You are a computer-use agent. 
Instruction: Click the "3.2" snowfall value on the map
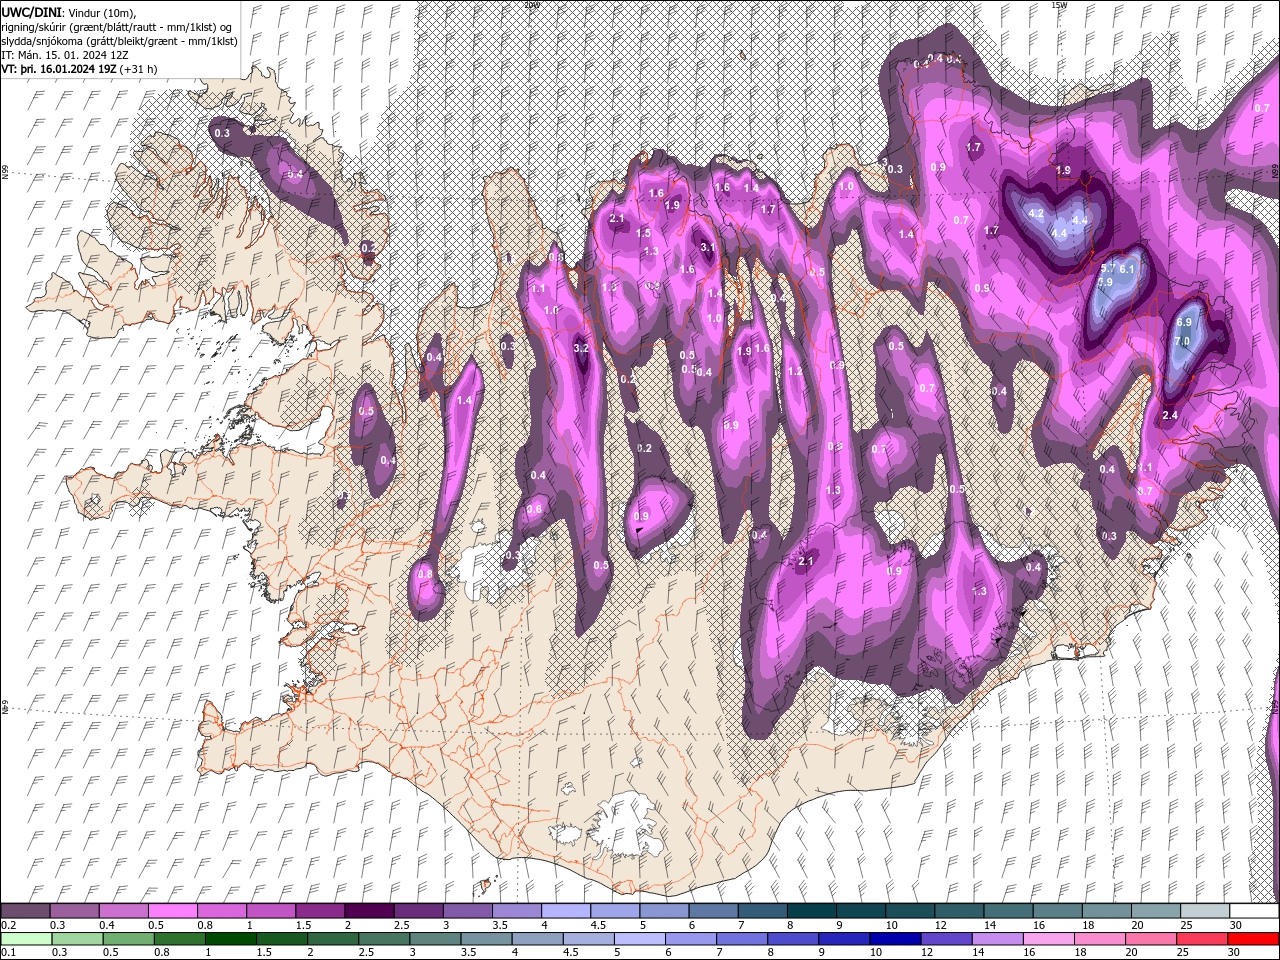tap(581, 348)
